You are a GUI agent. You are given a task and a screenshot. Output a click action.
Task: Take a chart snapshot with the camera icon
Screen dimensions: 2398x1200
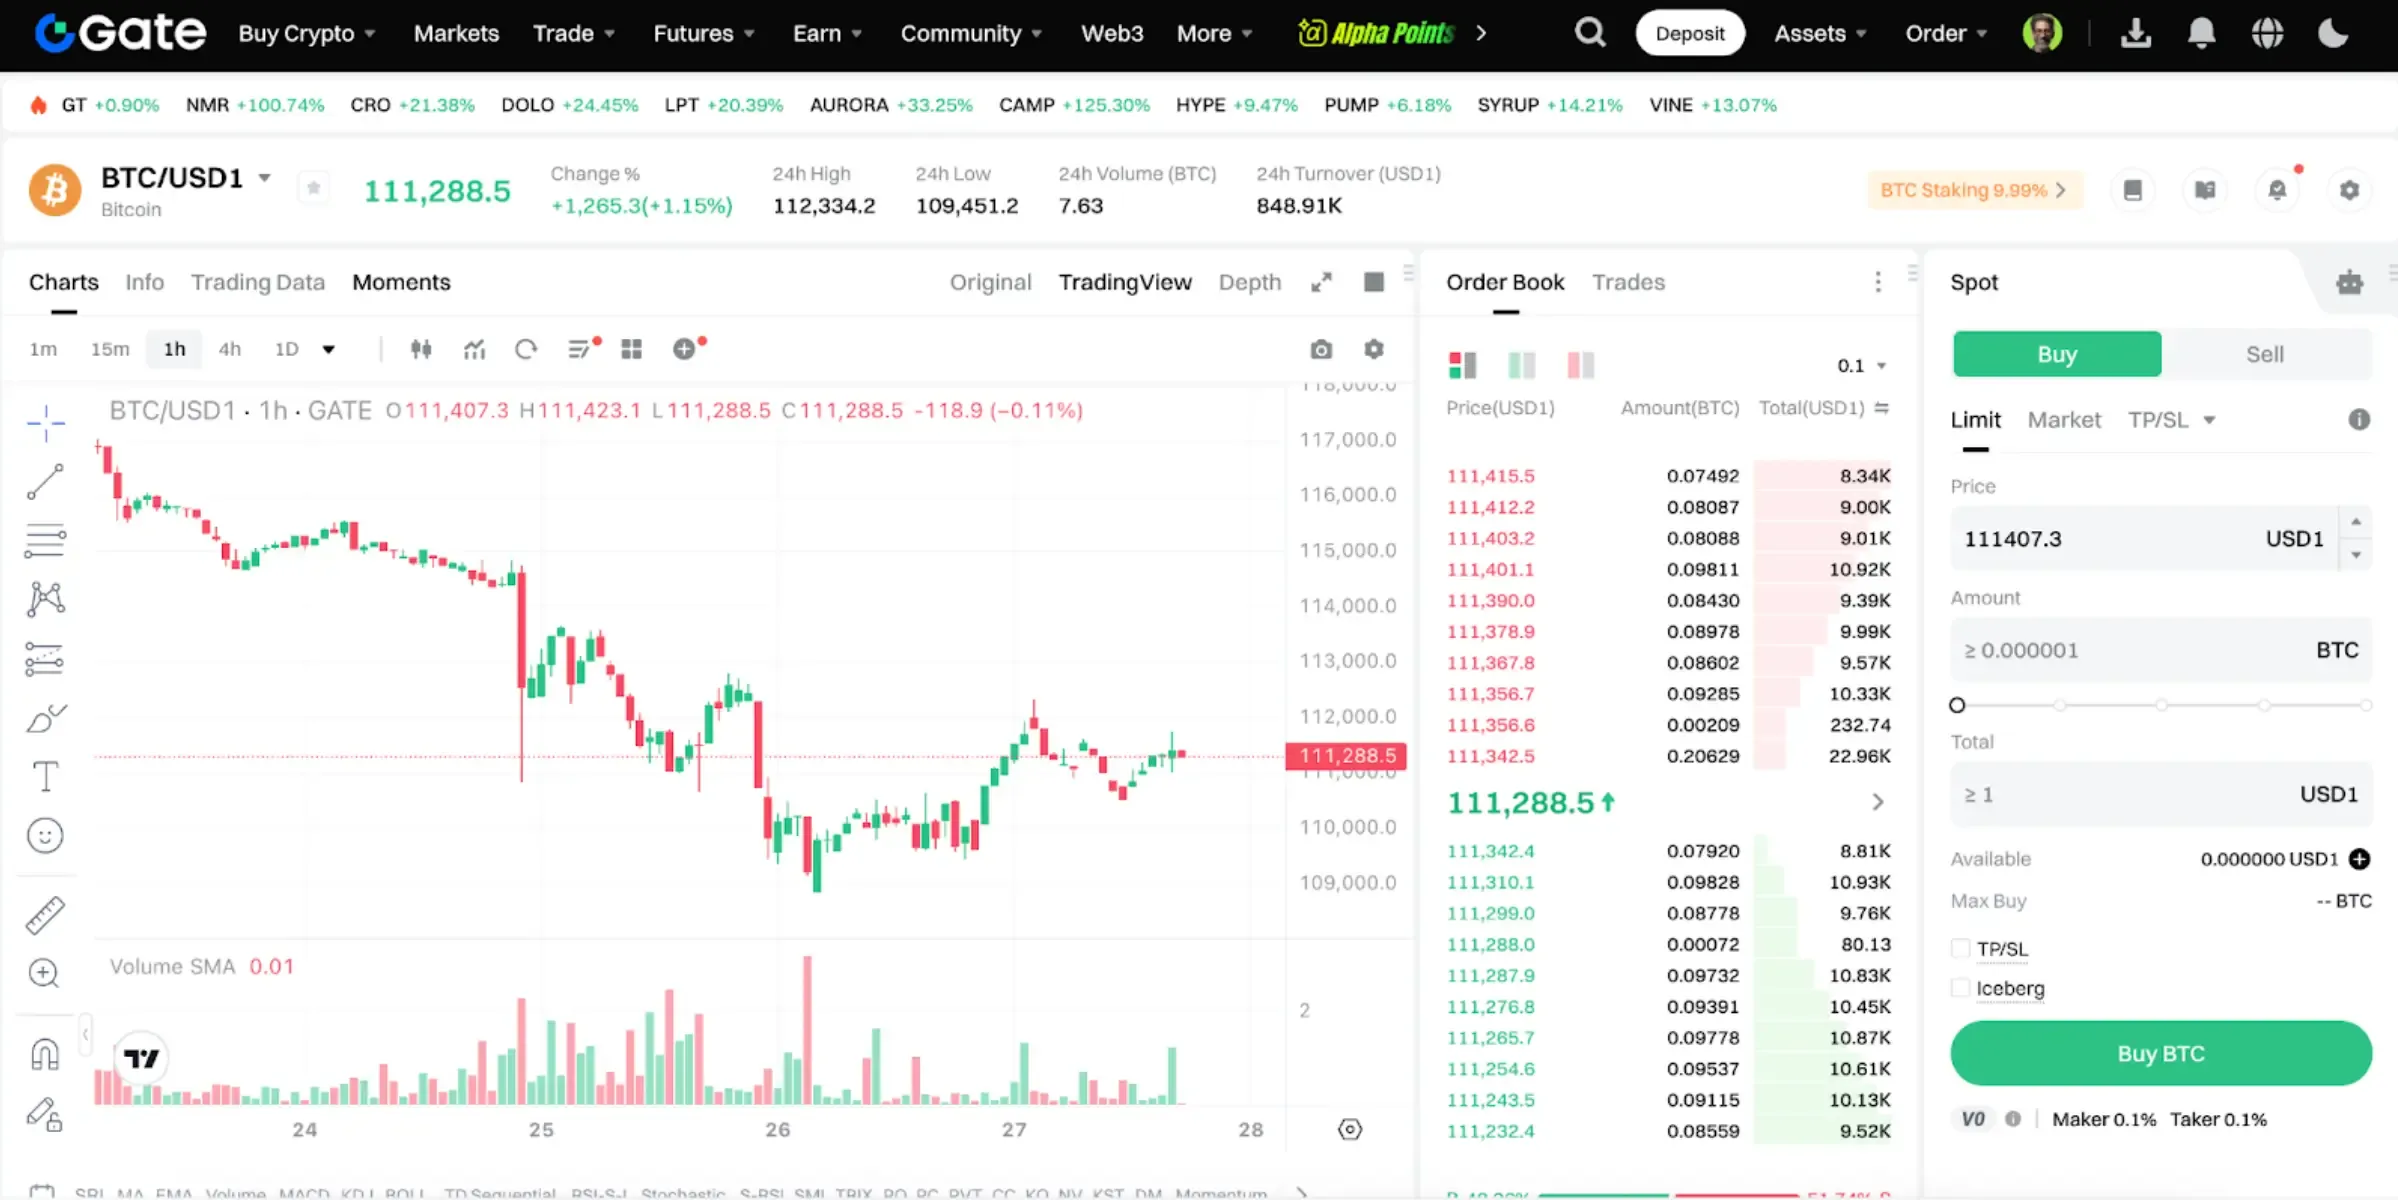point(1320,349)
